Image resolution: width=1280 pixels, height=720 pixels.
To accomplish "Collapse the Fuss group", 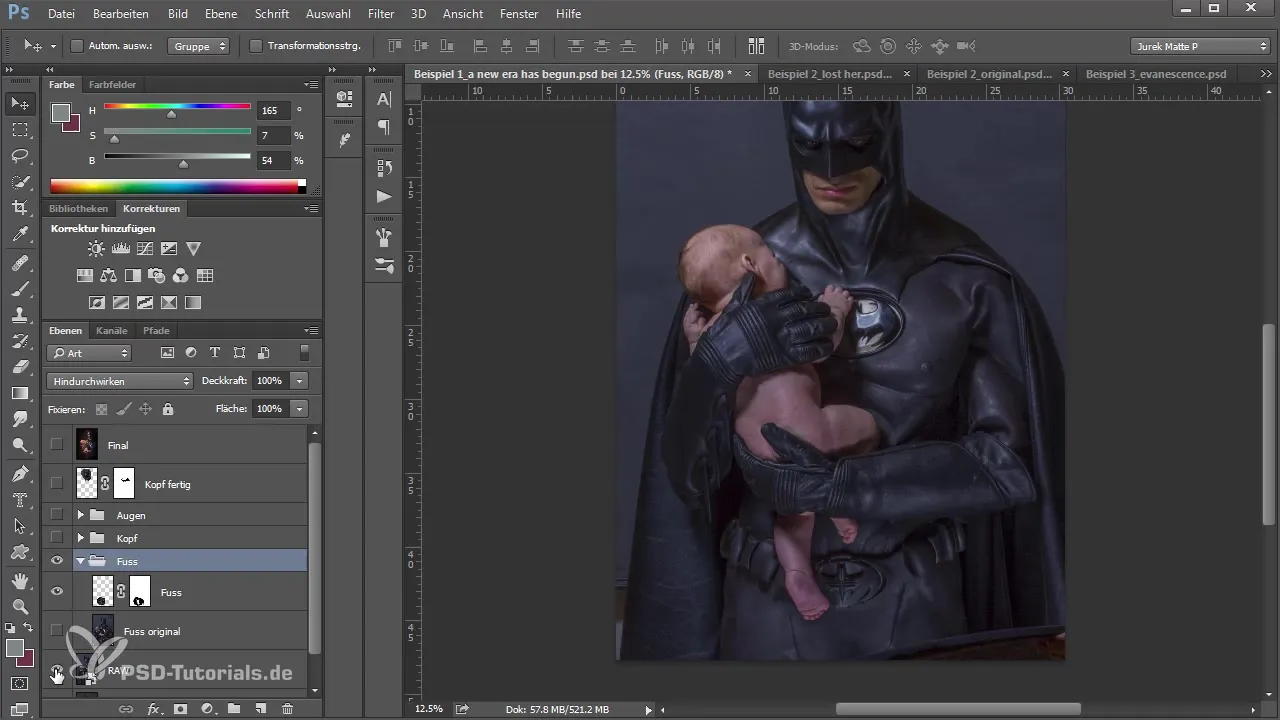I will 81,561.
